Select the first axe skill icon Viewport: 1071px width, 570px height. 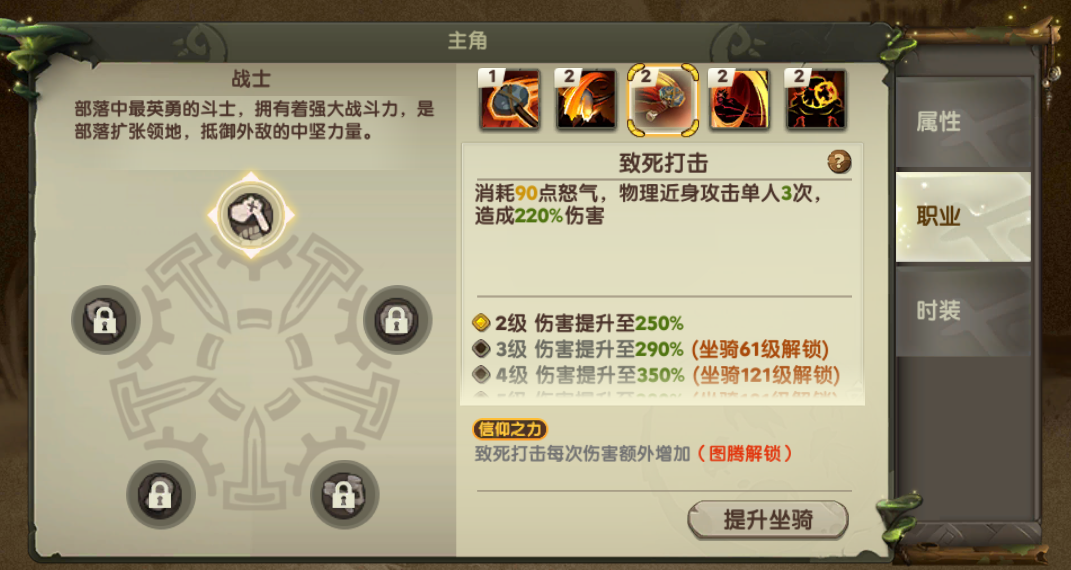point(510,100)
